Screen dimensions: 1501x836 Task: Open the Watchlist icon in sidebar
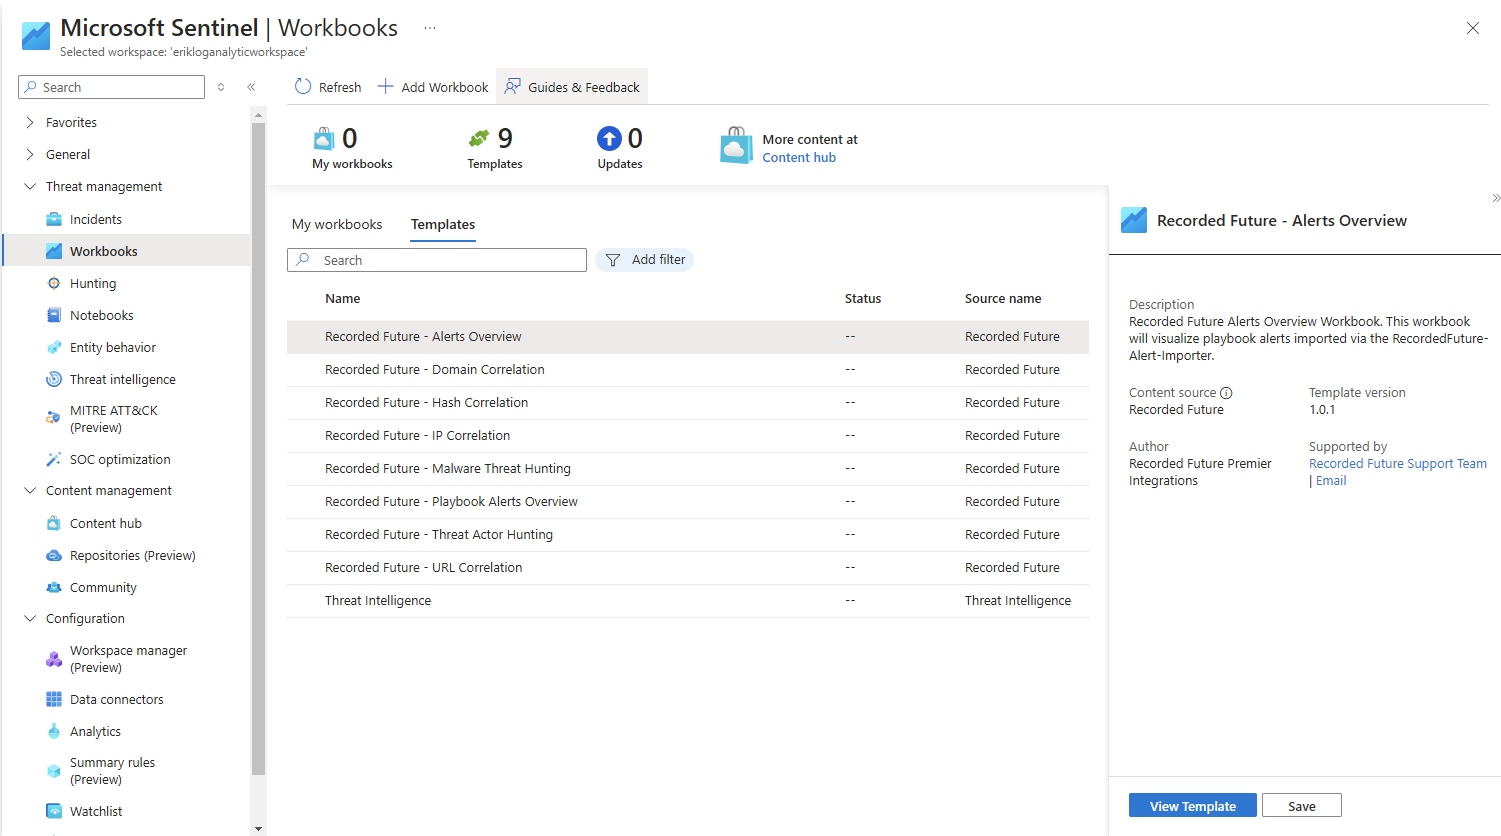(54, 812)
